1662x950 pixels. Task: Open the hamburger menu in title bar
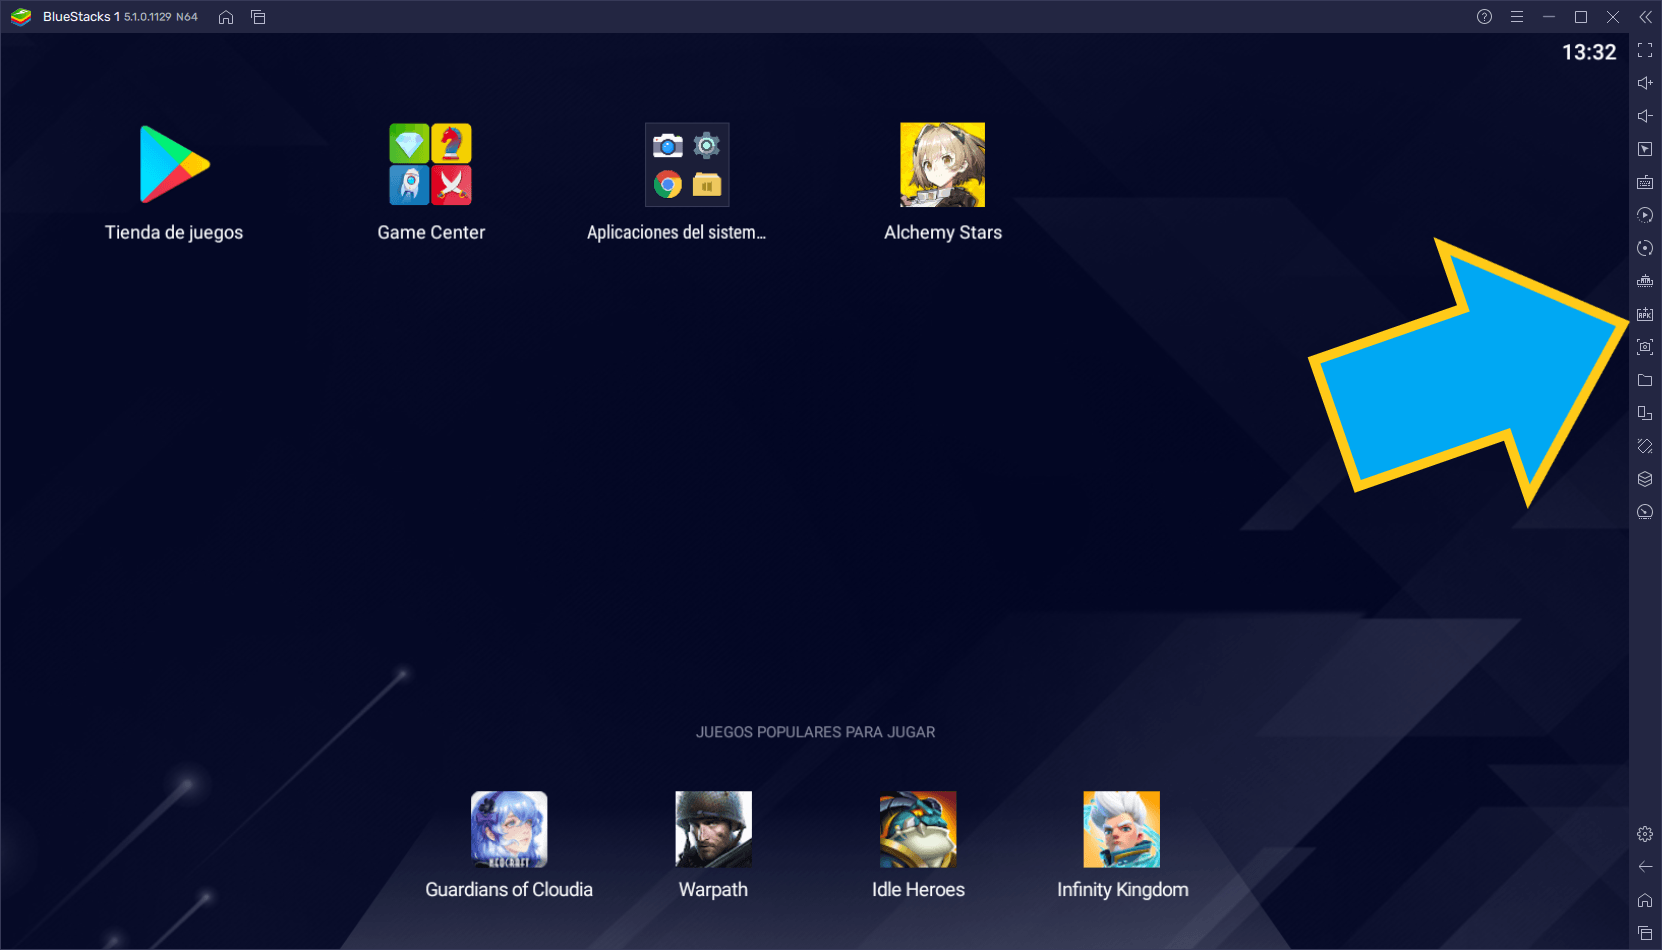tap(1517, 17)
